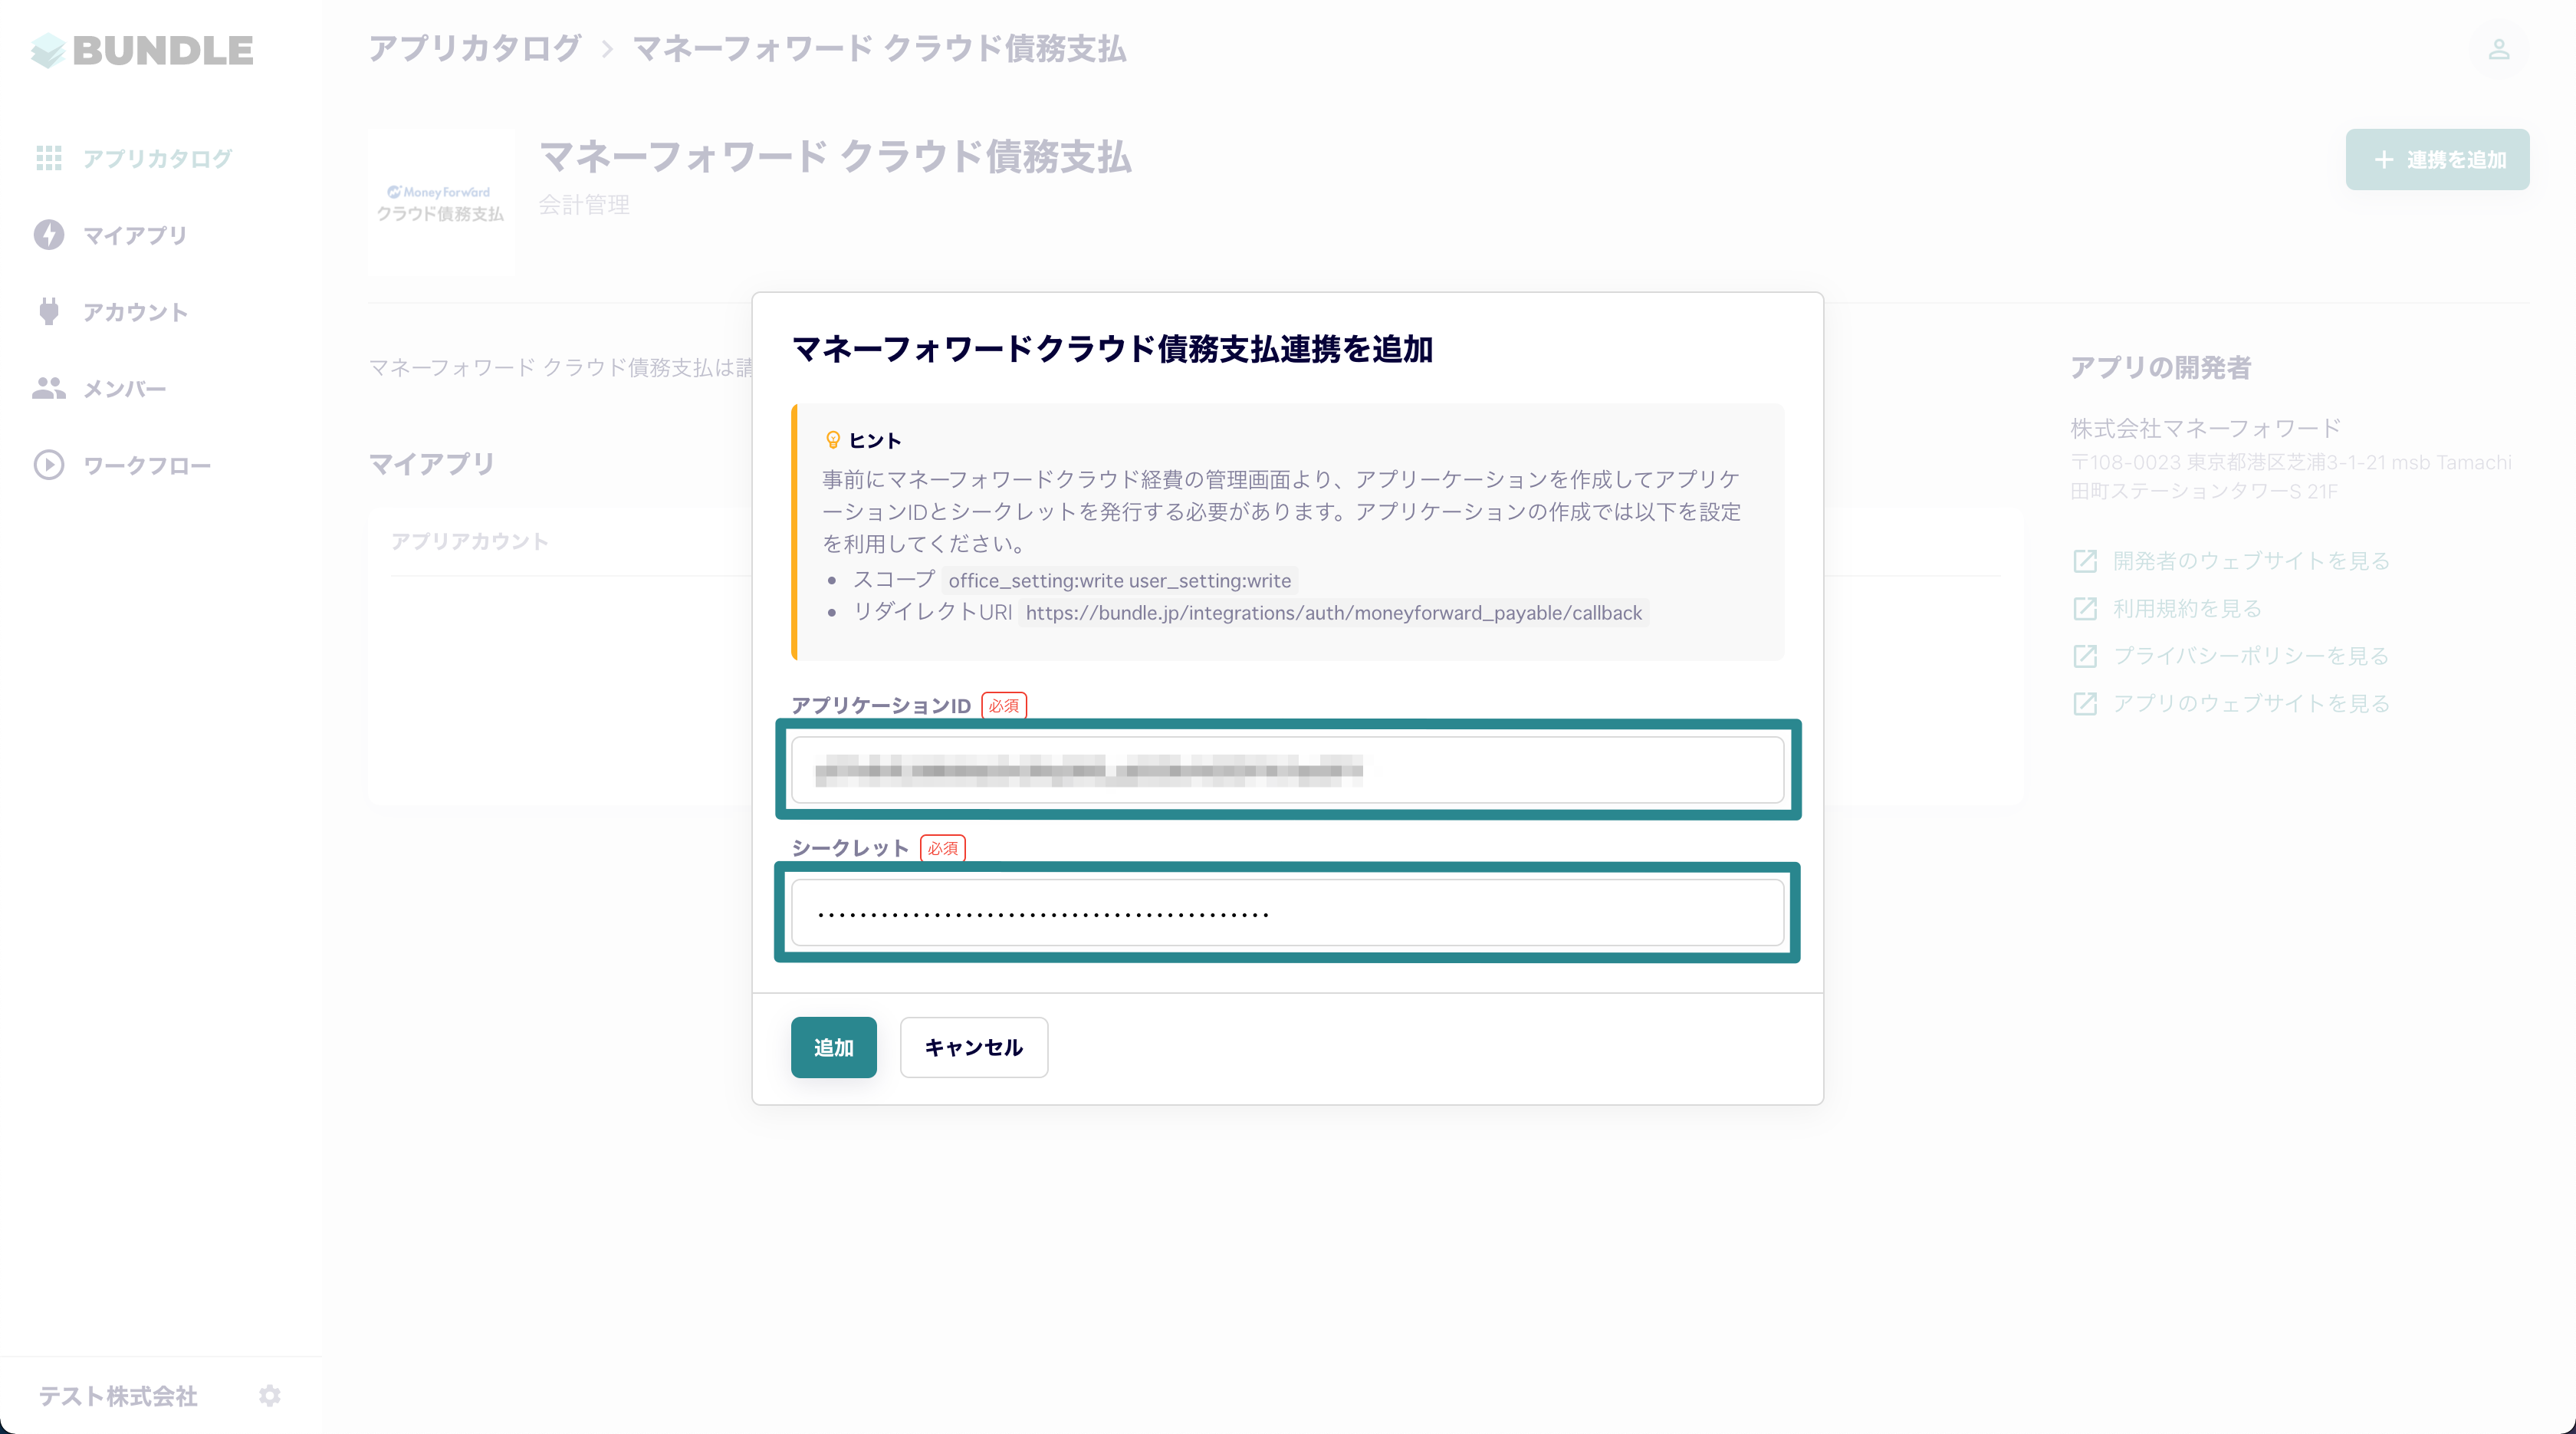Click external-link icon for 開発者のウェブサイトを見る
Viewport: 2576px width, 1434px height.
click(2085, 561)
